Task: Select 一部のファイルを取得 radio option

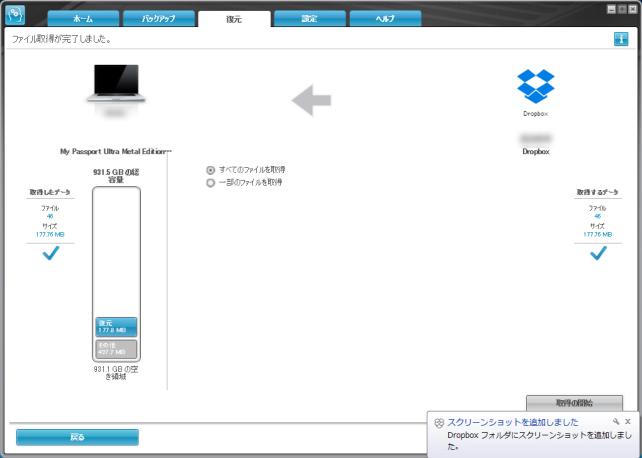Action: point(210,183)
